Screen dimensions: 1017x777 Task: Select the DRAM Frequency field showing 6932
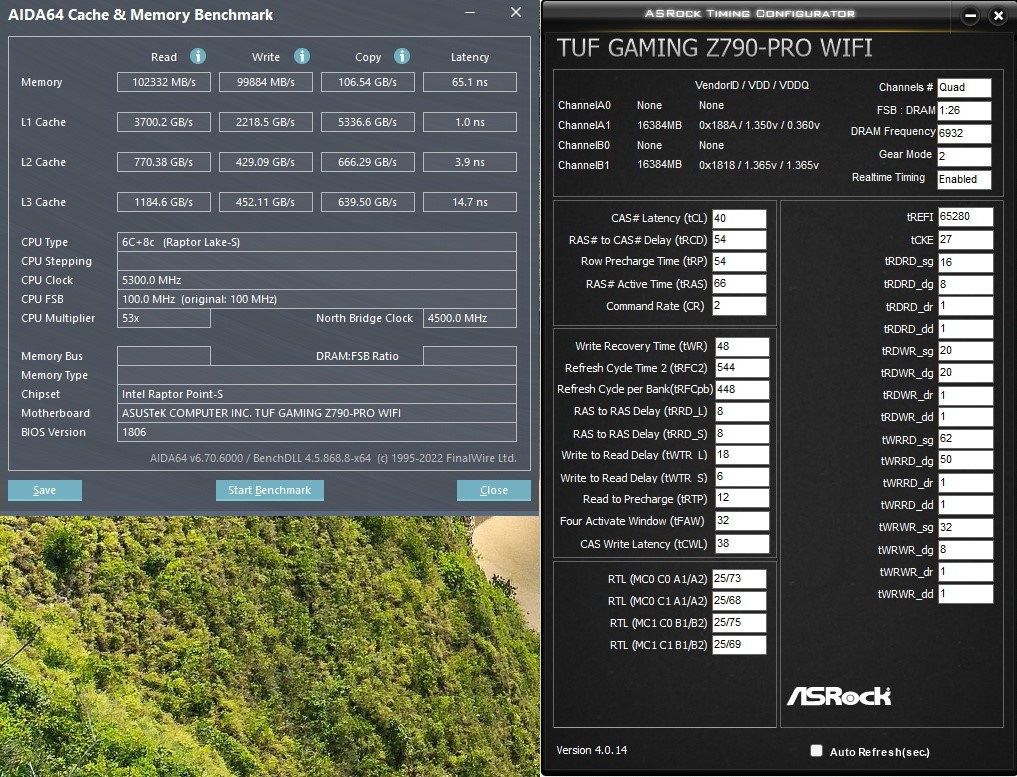pyautogui.click(x=964, y=134)
